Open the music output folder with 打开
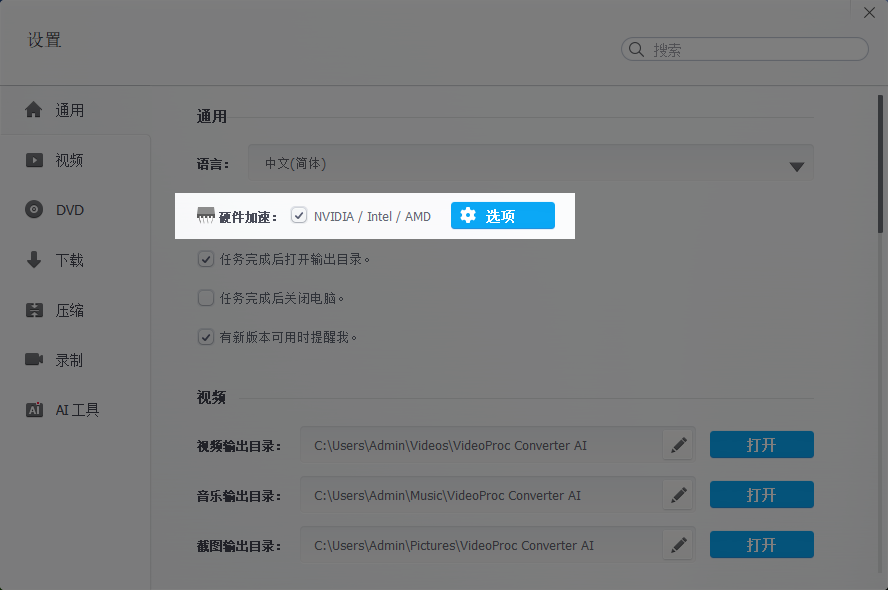This screenshot has height=590, width=888. click(762, 495)
